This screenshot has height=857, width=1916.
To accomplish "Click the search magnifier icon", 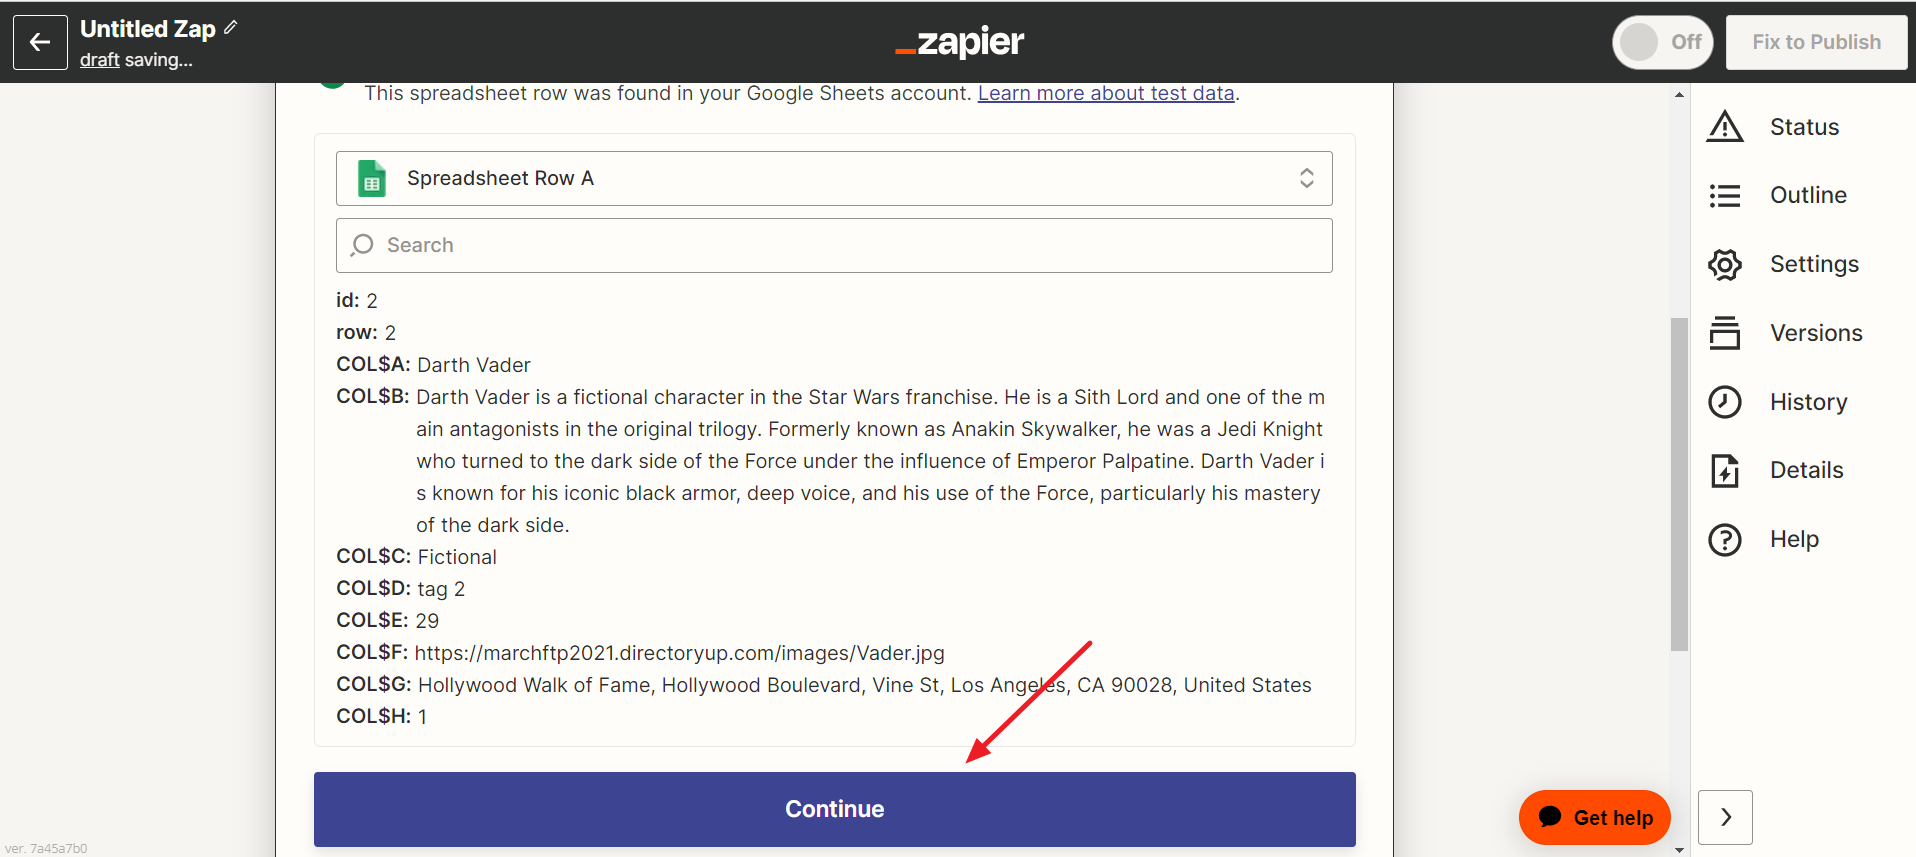I will (x=362, y=245).
